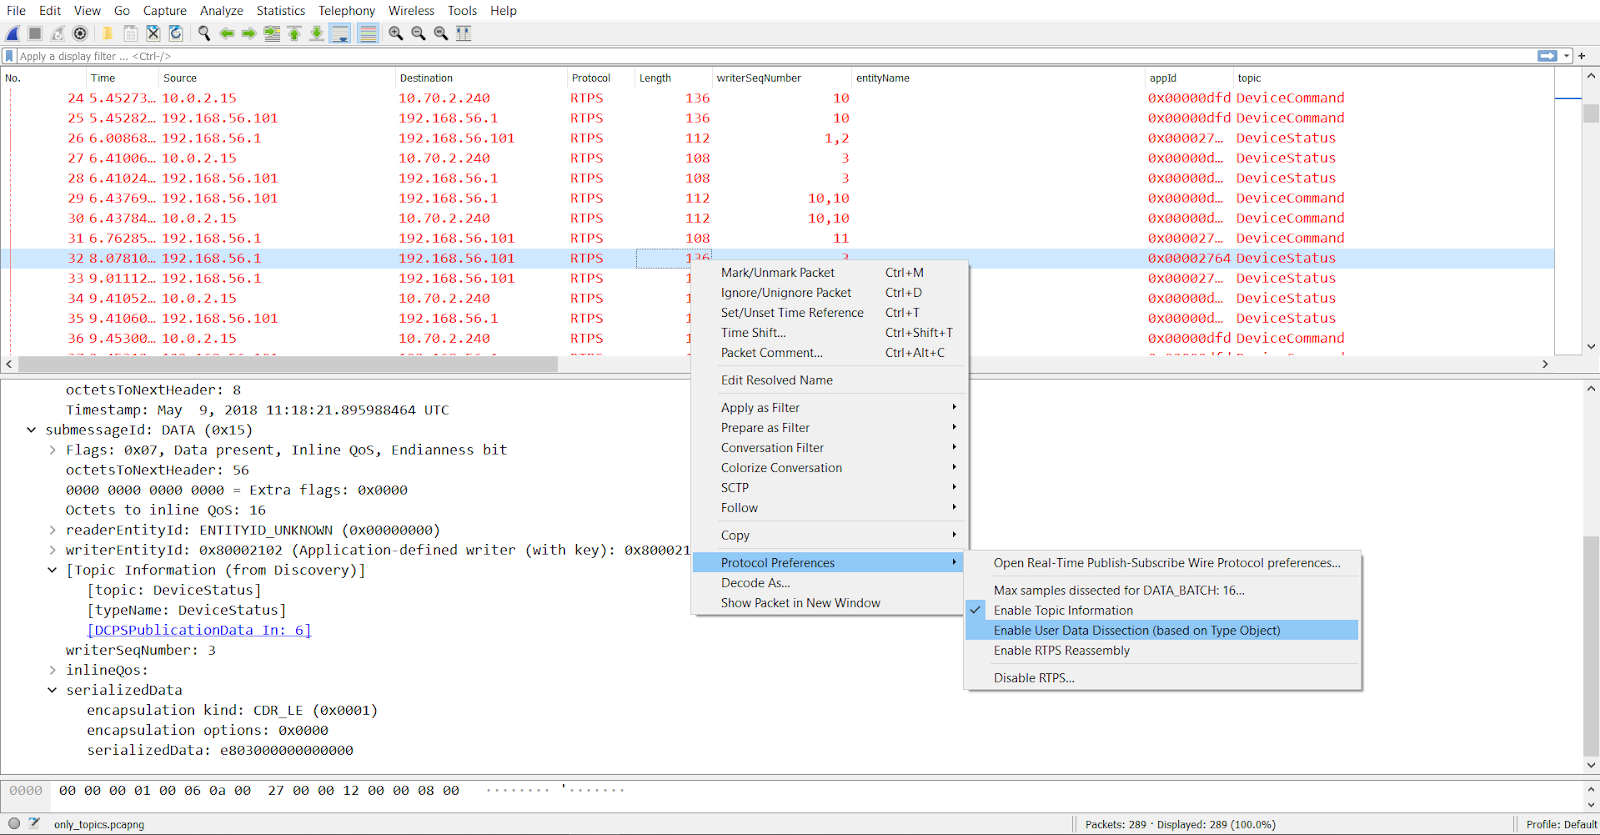
Task: Save this capture file
Action: tap(130, 33)
